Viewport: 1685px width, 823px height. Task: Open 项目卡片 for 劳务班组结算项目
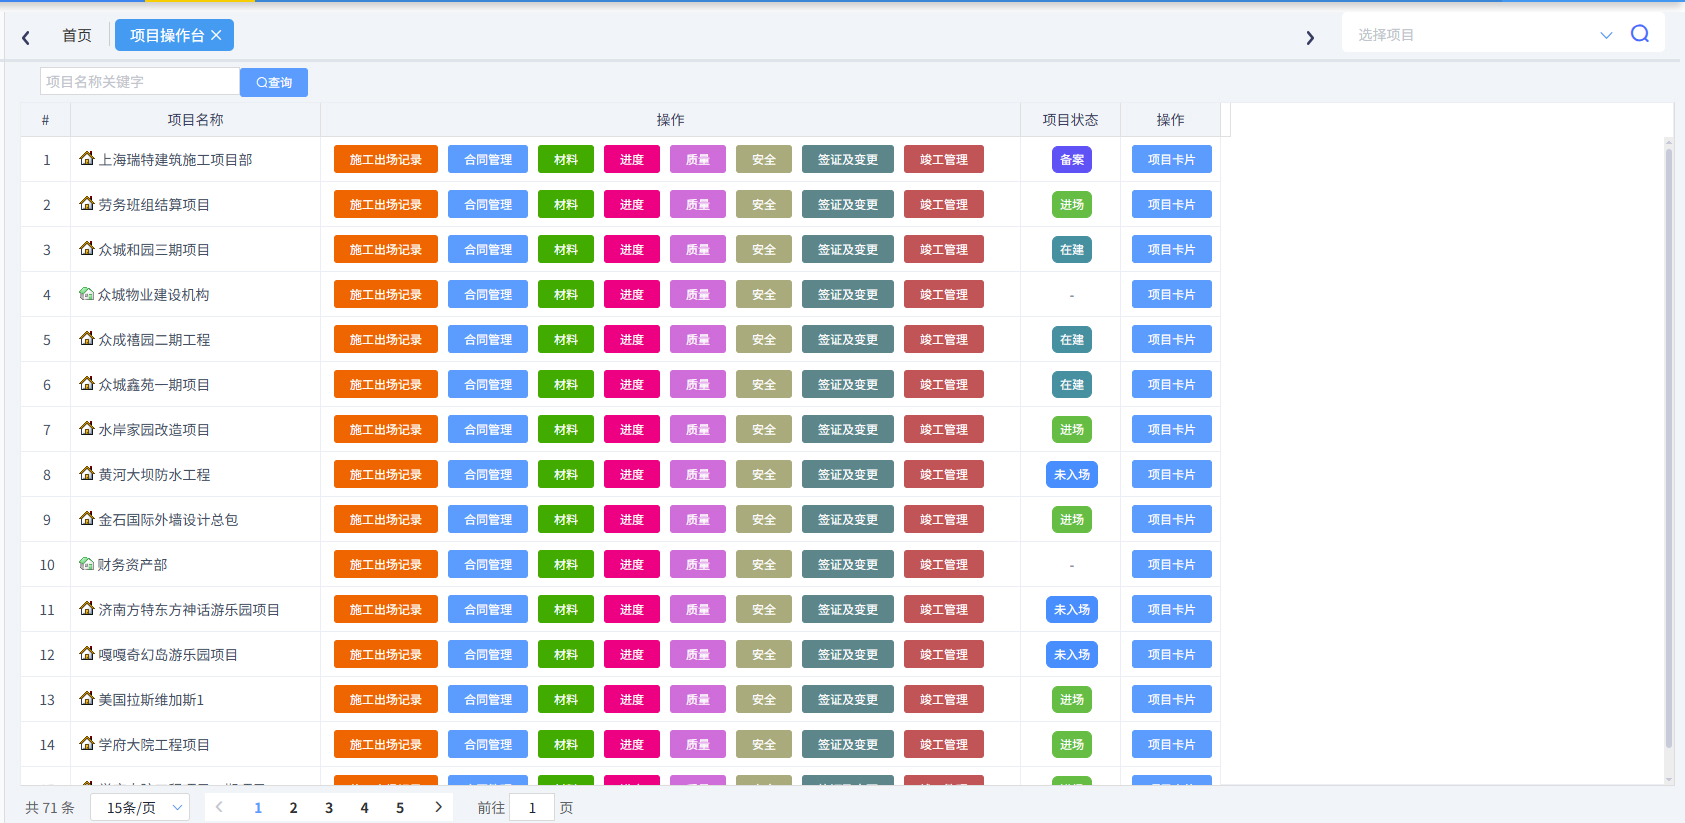1172,204
